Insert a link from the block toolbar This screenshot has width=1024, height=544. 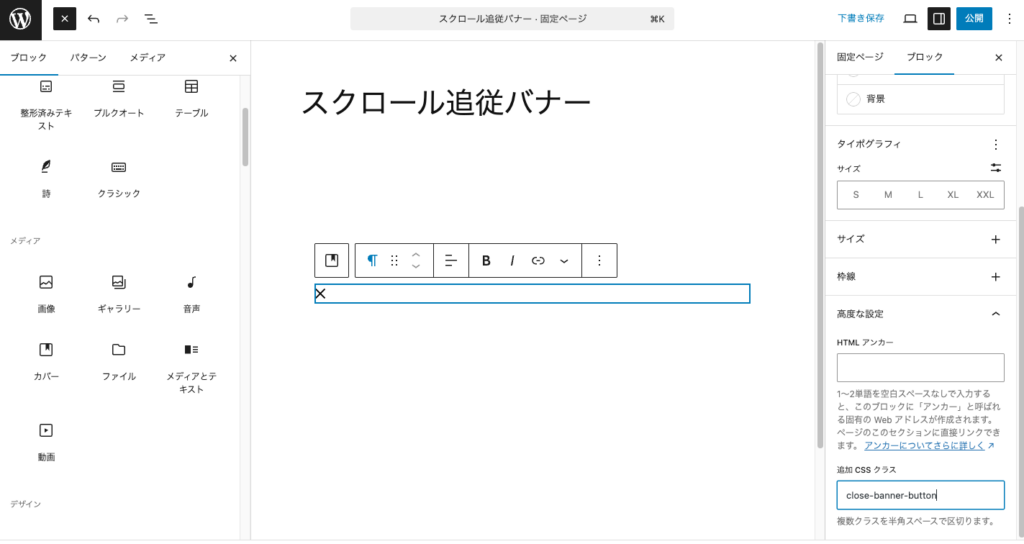click(538, 261)
